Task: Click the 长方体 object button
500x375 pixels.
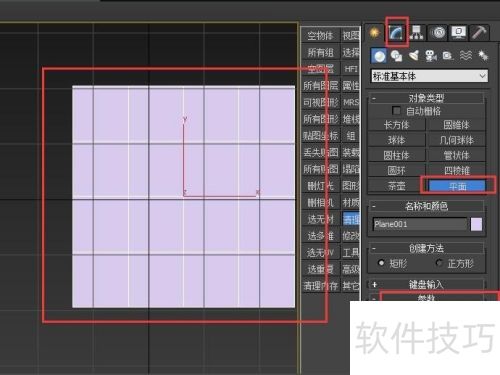Action: [x=396, y=125]
